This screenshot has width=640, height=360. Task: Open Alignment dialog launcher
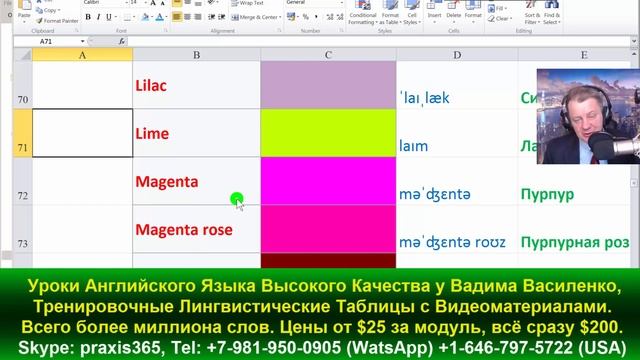click(279, 31)
